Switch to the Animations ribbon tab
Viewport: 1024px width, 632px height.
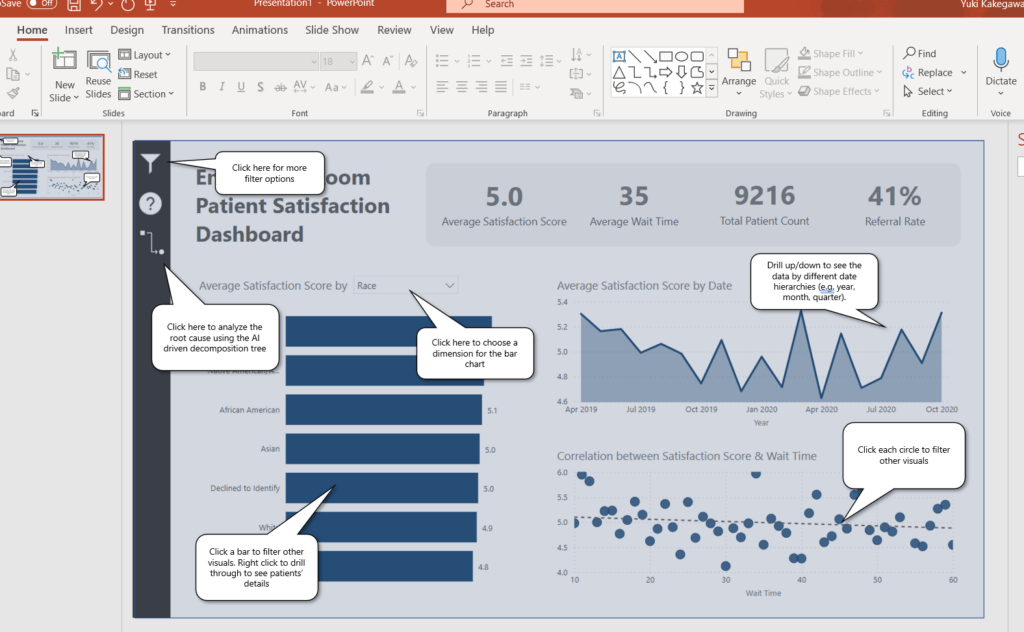pos(260,30)
